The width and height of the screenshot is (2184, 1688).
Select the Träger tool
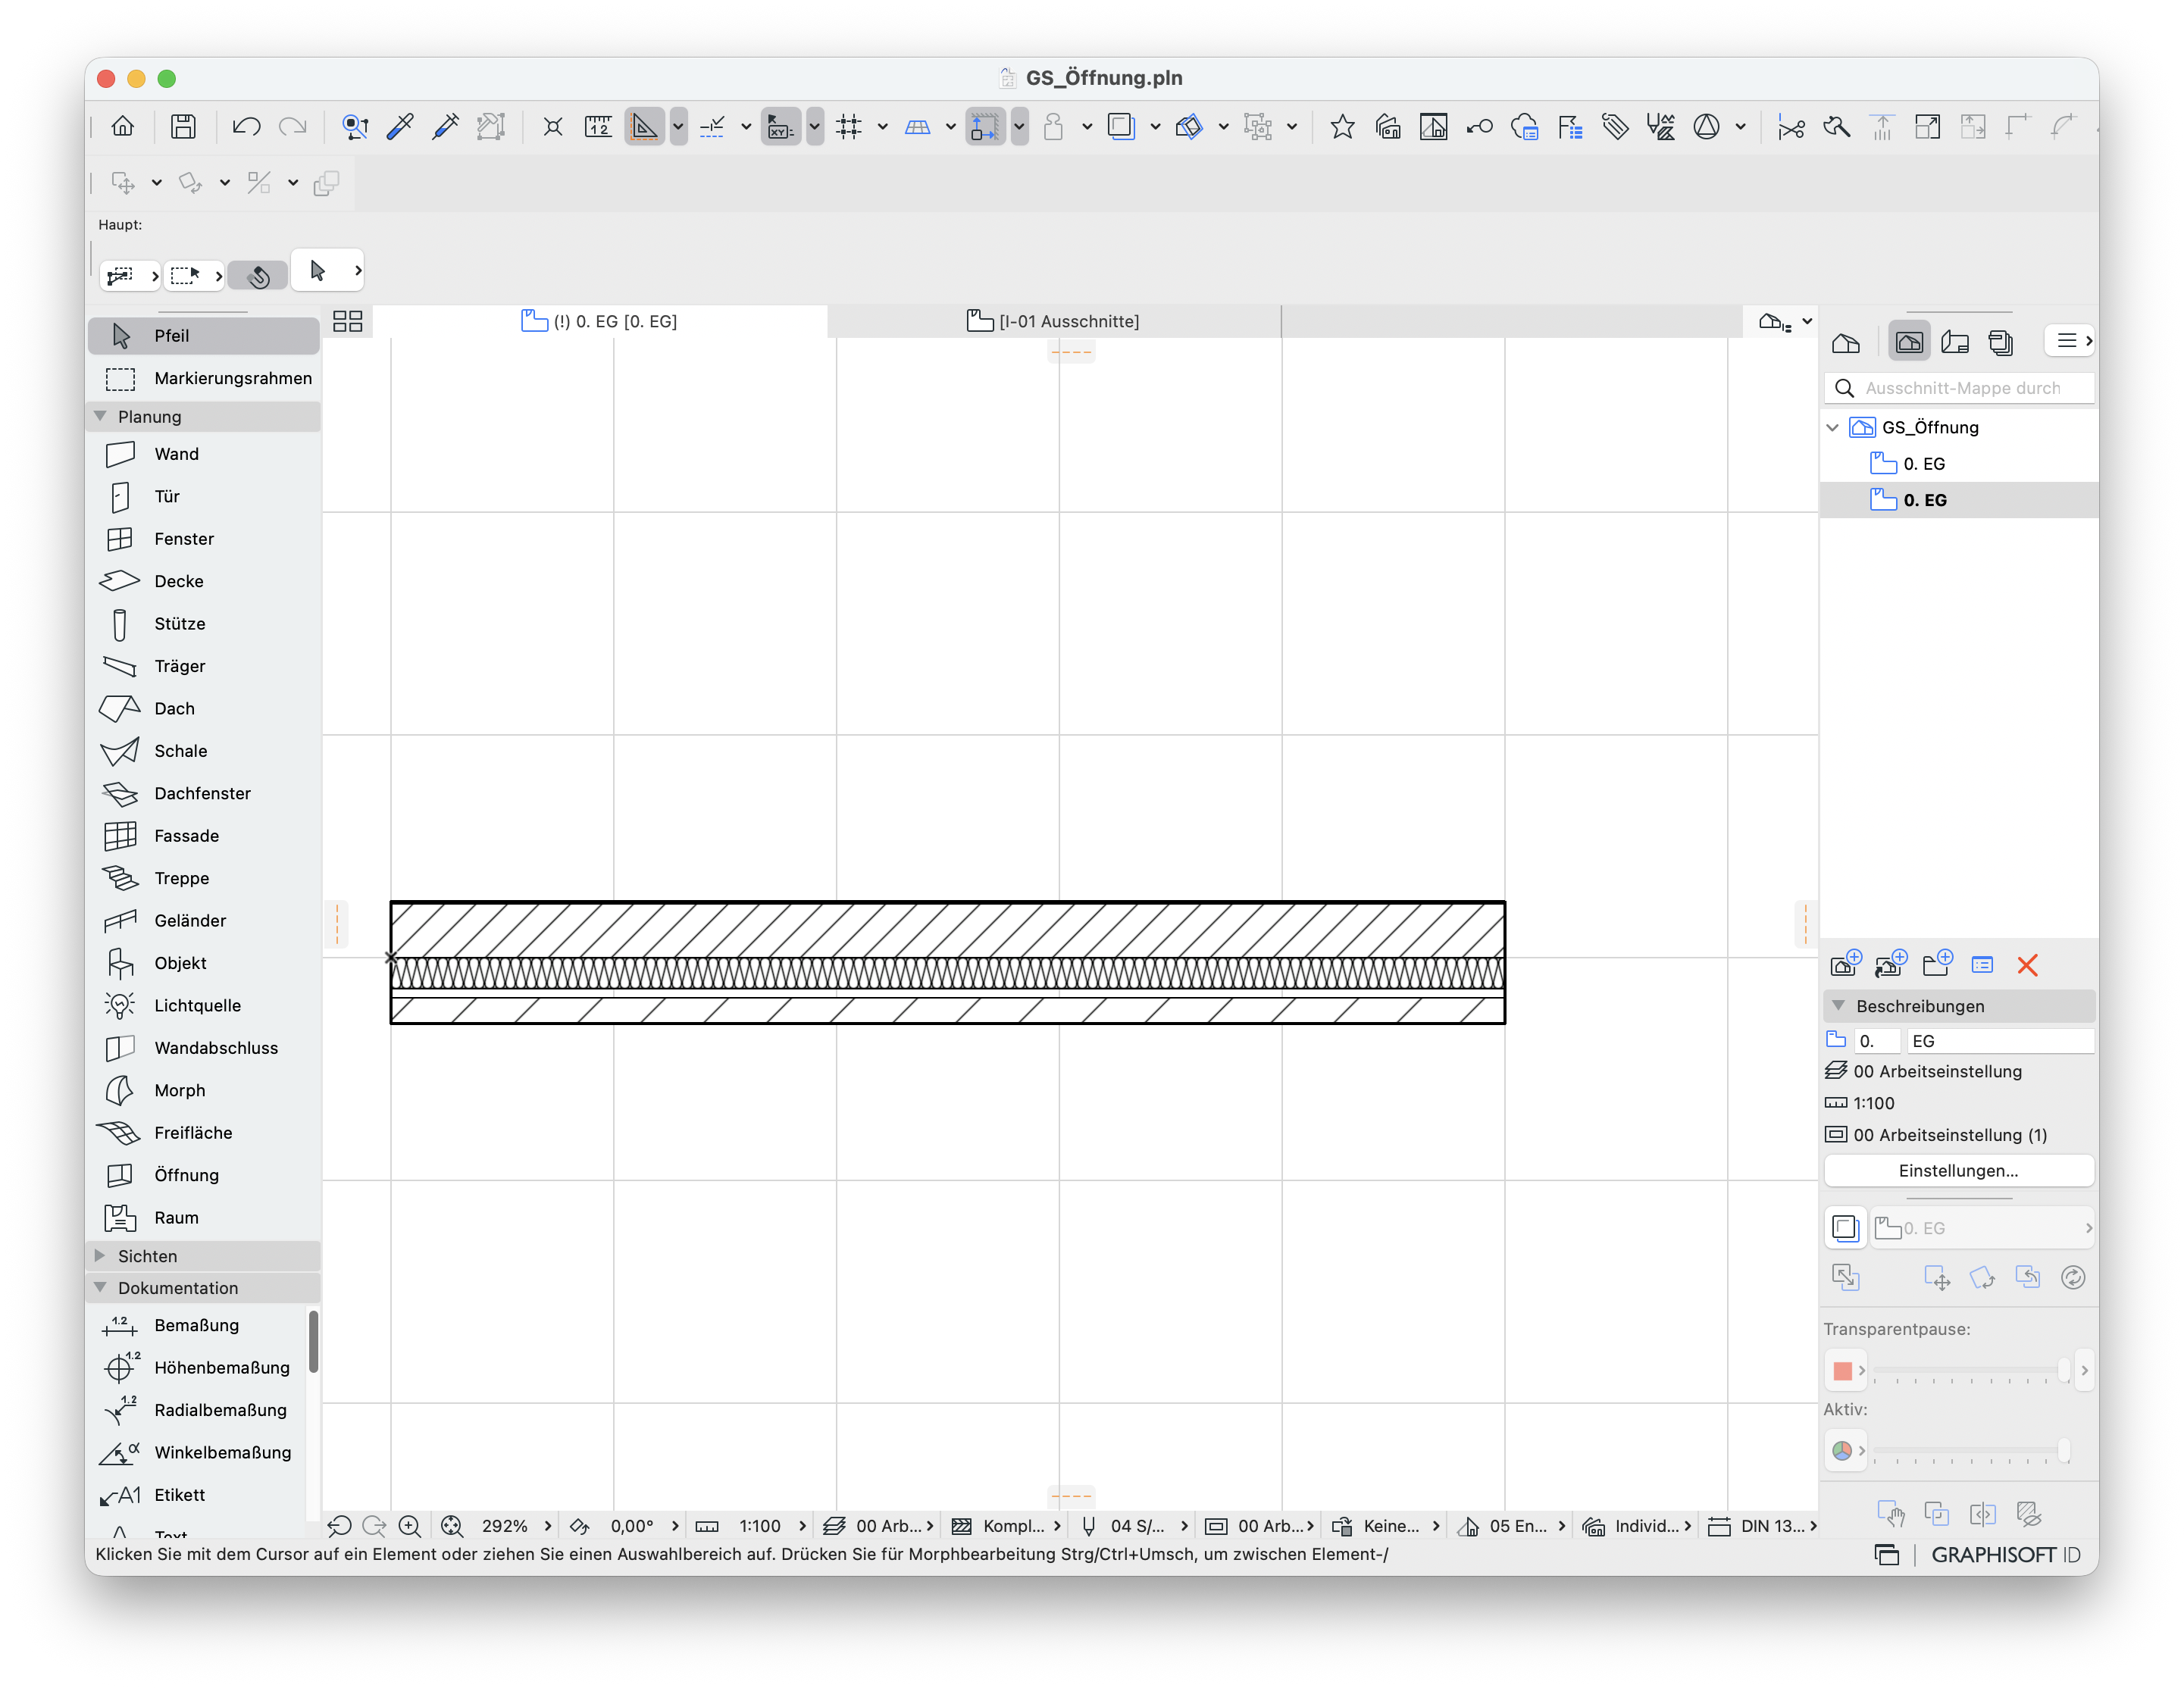(203, 666)
